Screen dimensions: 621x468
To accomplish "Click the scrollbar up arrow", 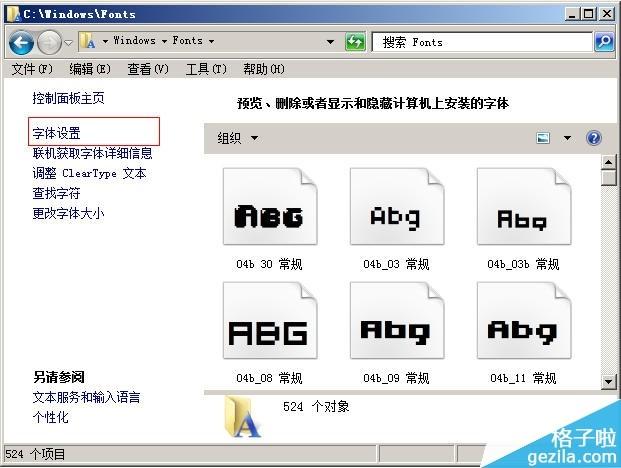I will pyautogui.click(x=609, y=162).
